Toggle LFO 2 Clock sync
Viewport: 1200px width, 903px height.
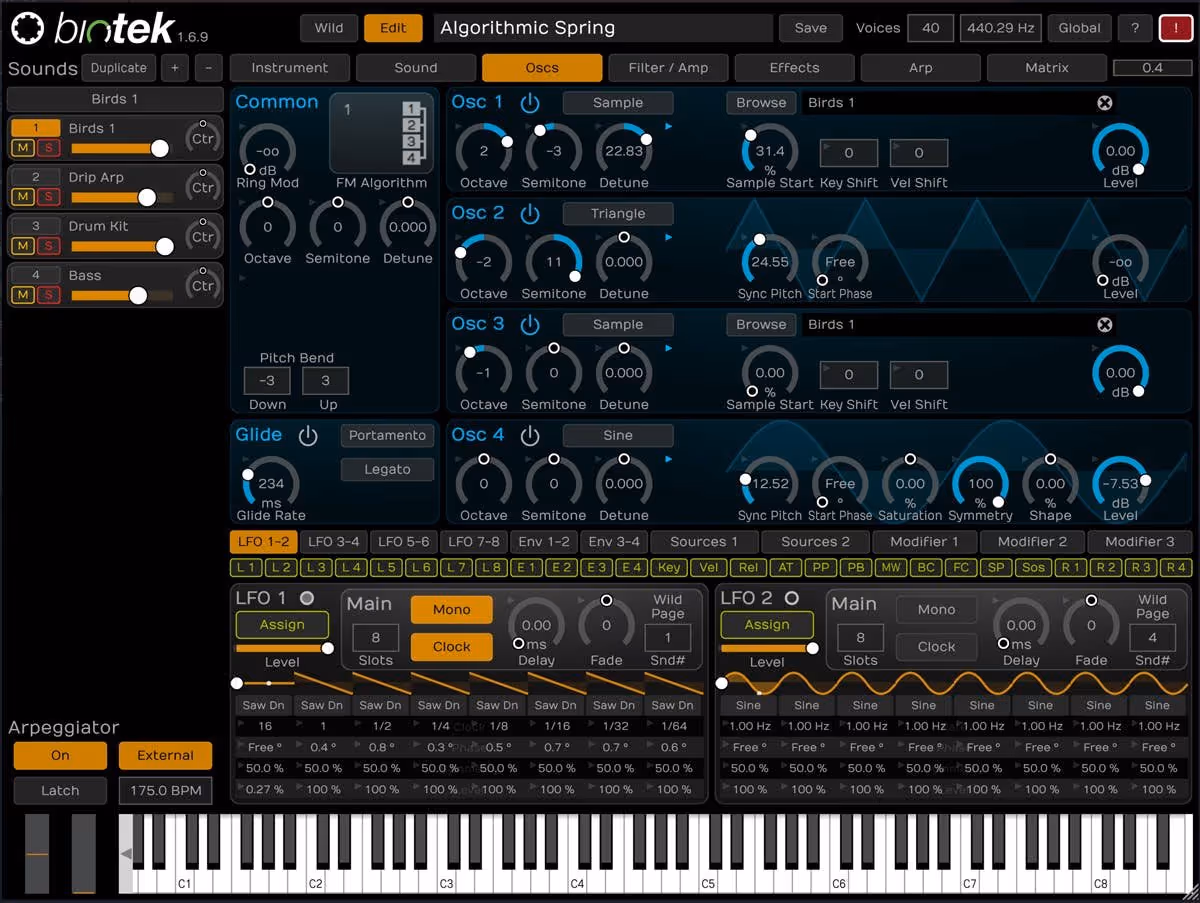click(936, 646)
